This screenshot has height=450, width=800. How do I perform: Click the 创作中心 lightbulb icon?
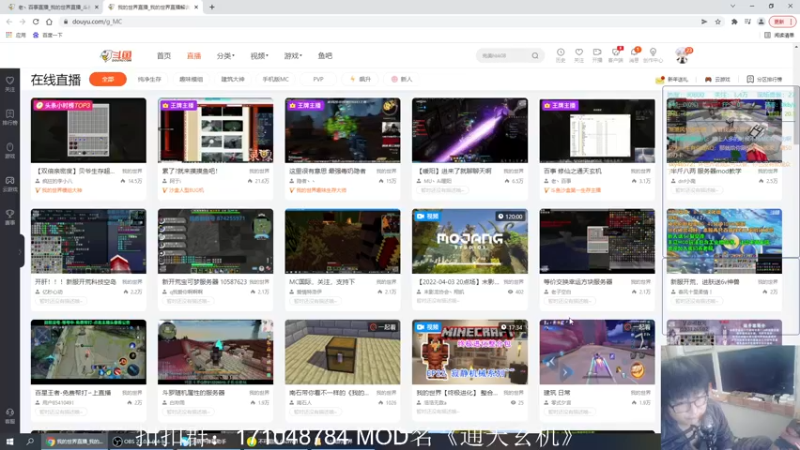tap(653, 55)
